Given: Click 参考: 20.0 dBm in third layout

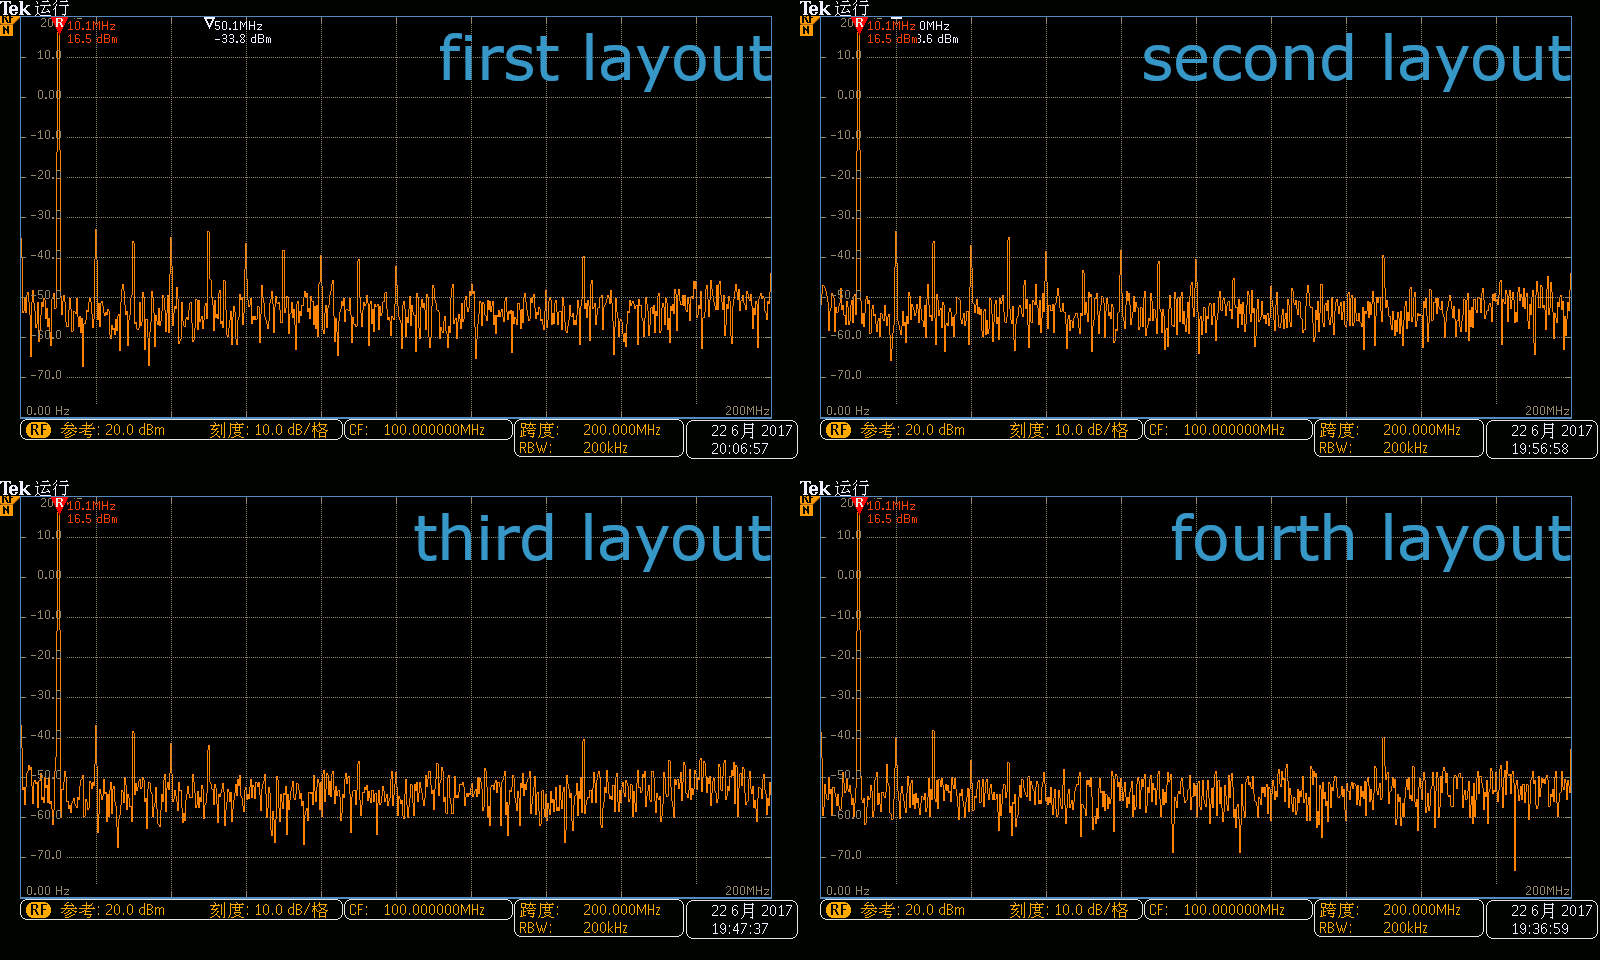Looking at the screenshot, I should tap(112, 910).
